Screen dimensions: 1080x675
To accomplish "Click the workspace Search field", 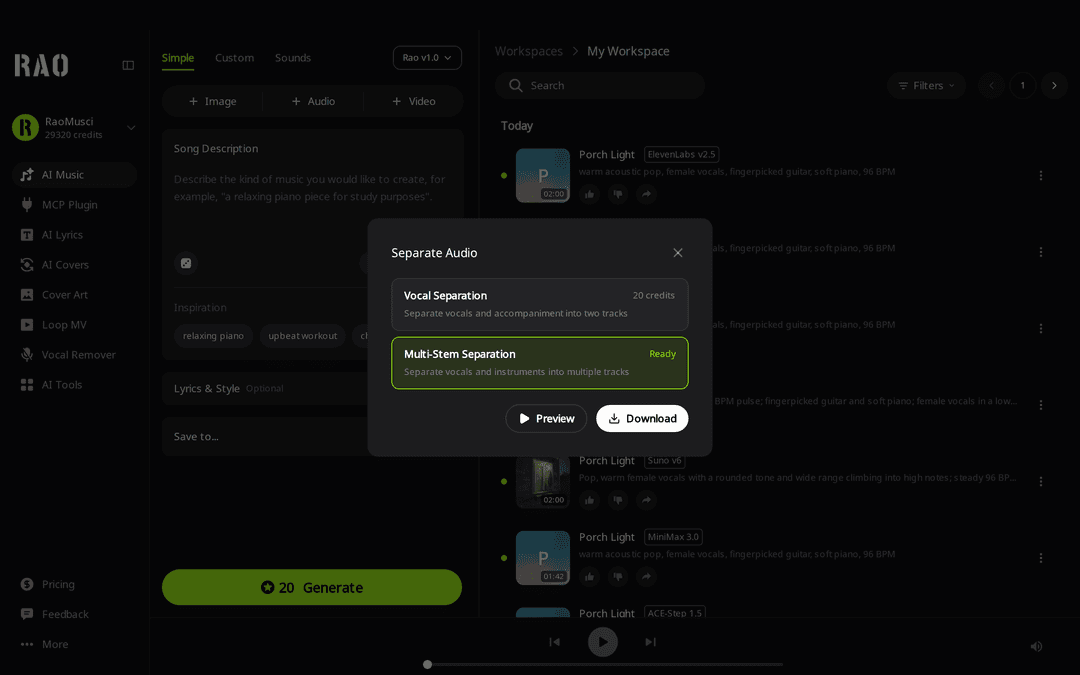I will 600,85.
